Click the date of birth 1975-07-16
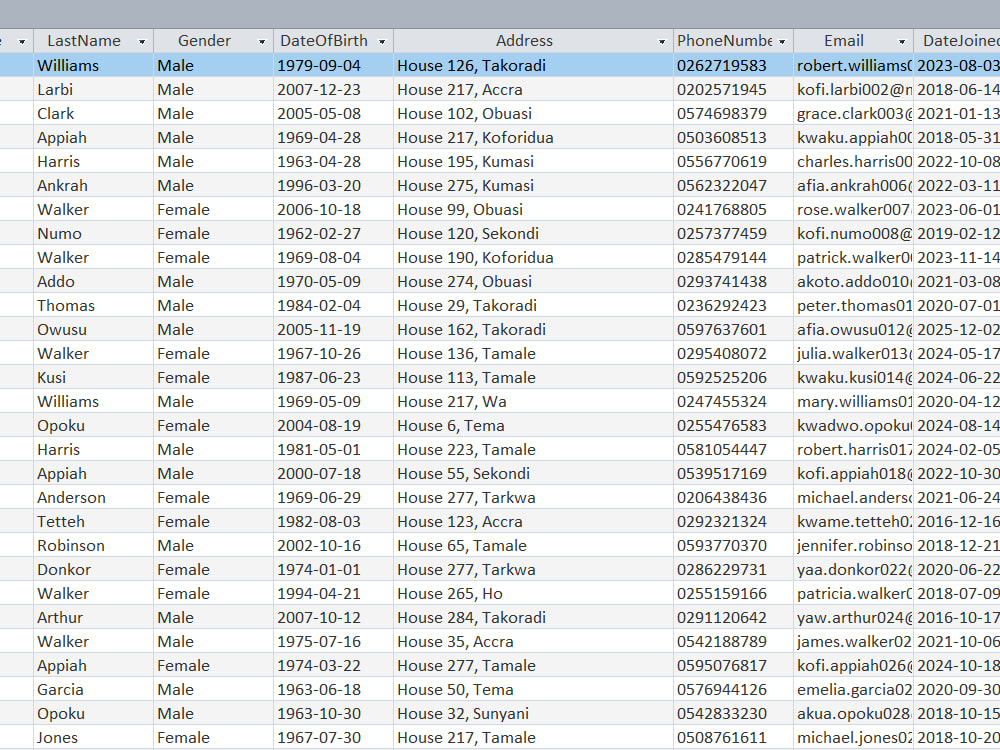 coord(333,642)
